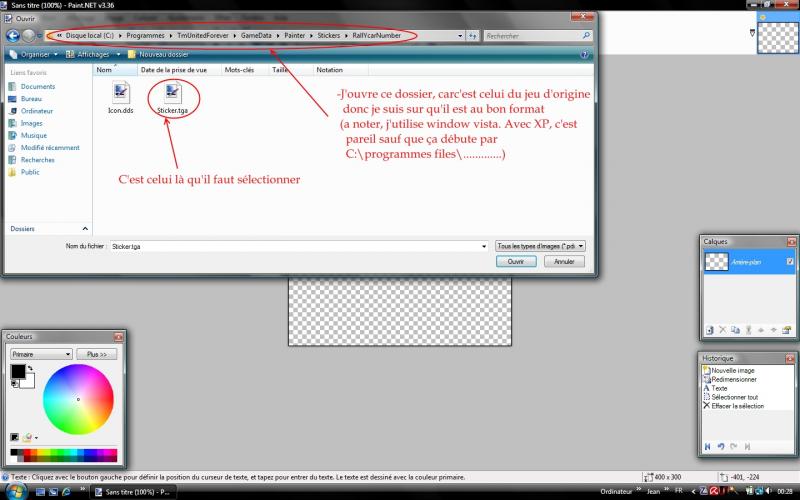Click Stickers in the address path
The height and width of the screenshot is (500, 800).
click(329, 36)
